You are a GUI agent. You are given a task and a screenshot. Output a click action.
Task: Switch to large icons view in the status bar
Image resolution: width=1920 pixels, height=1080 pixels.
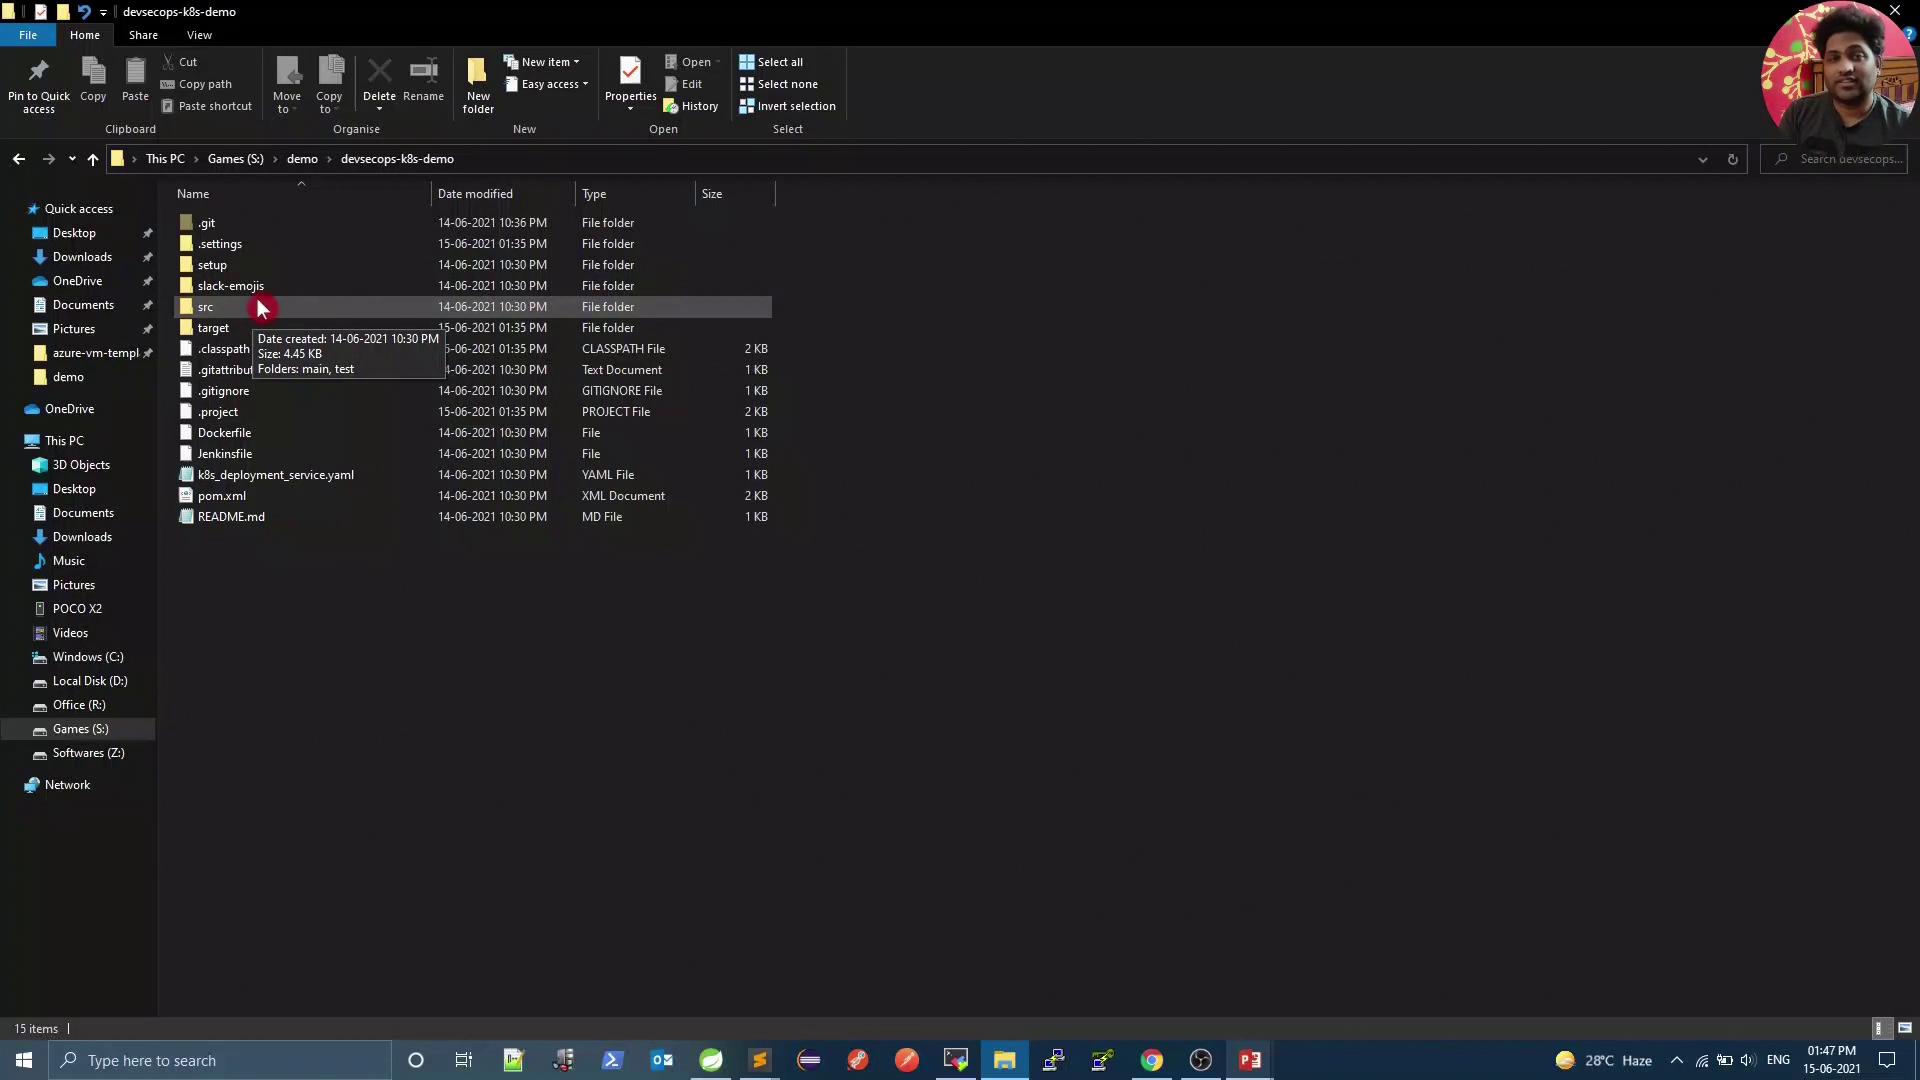pyautogui.click(x=1904, y=1028)
